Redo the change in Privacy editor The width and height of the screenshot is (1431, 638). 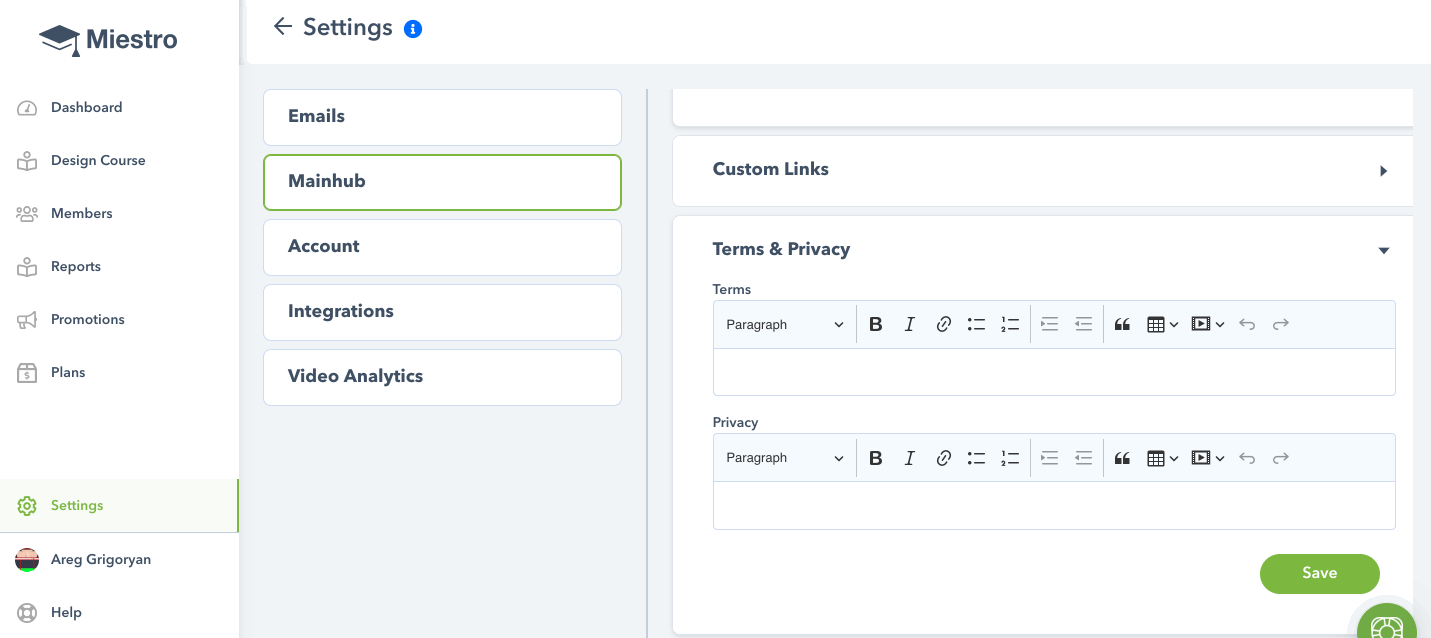tap(1281, 458)
